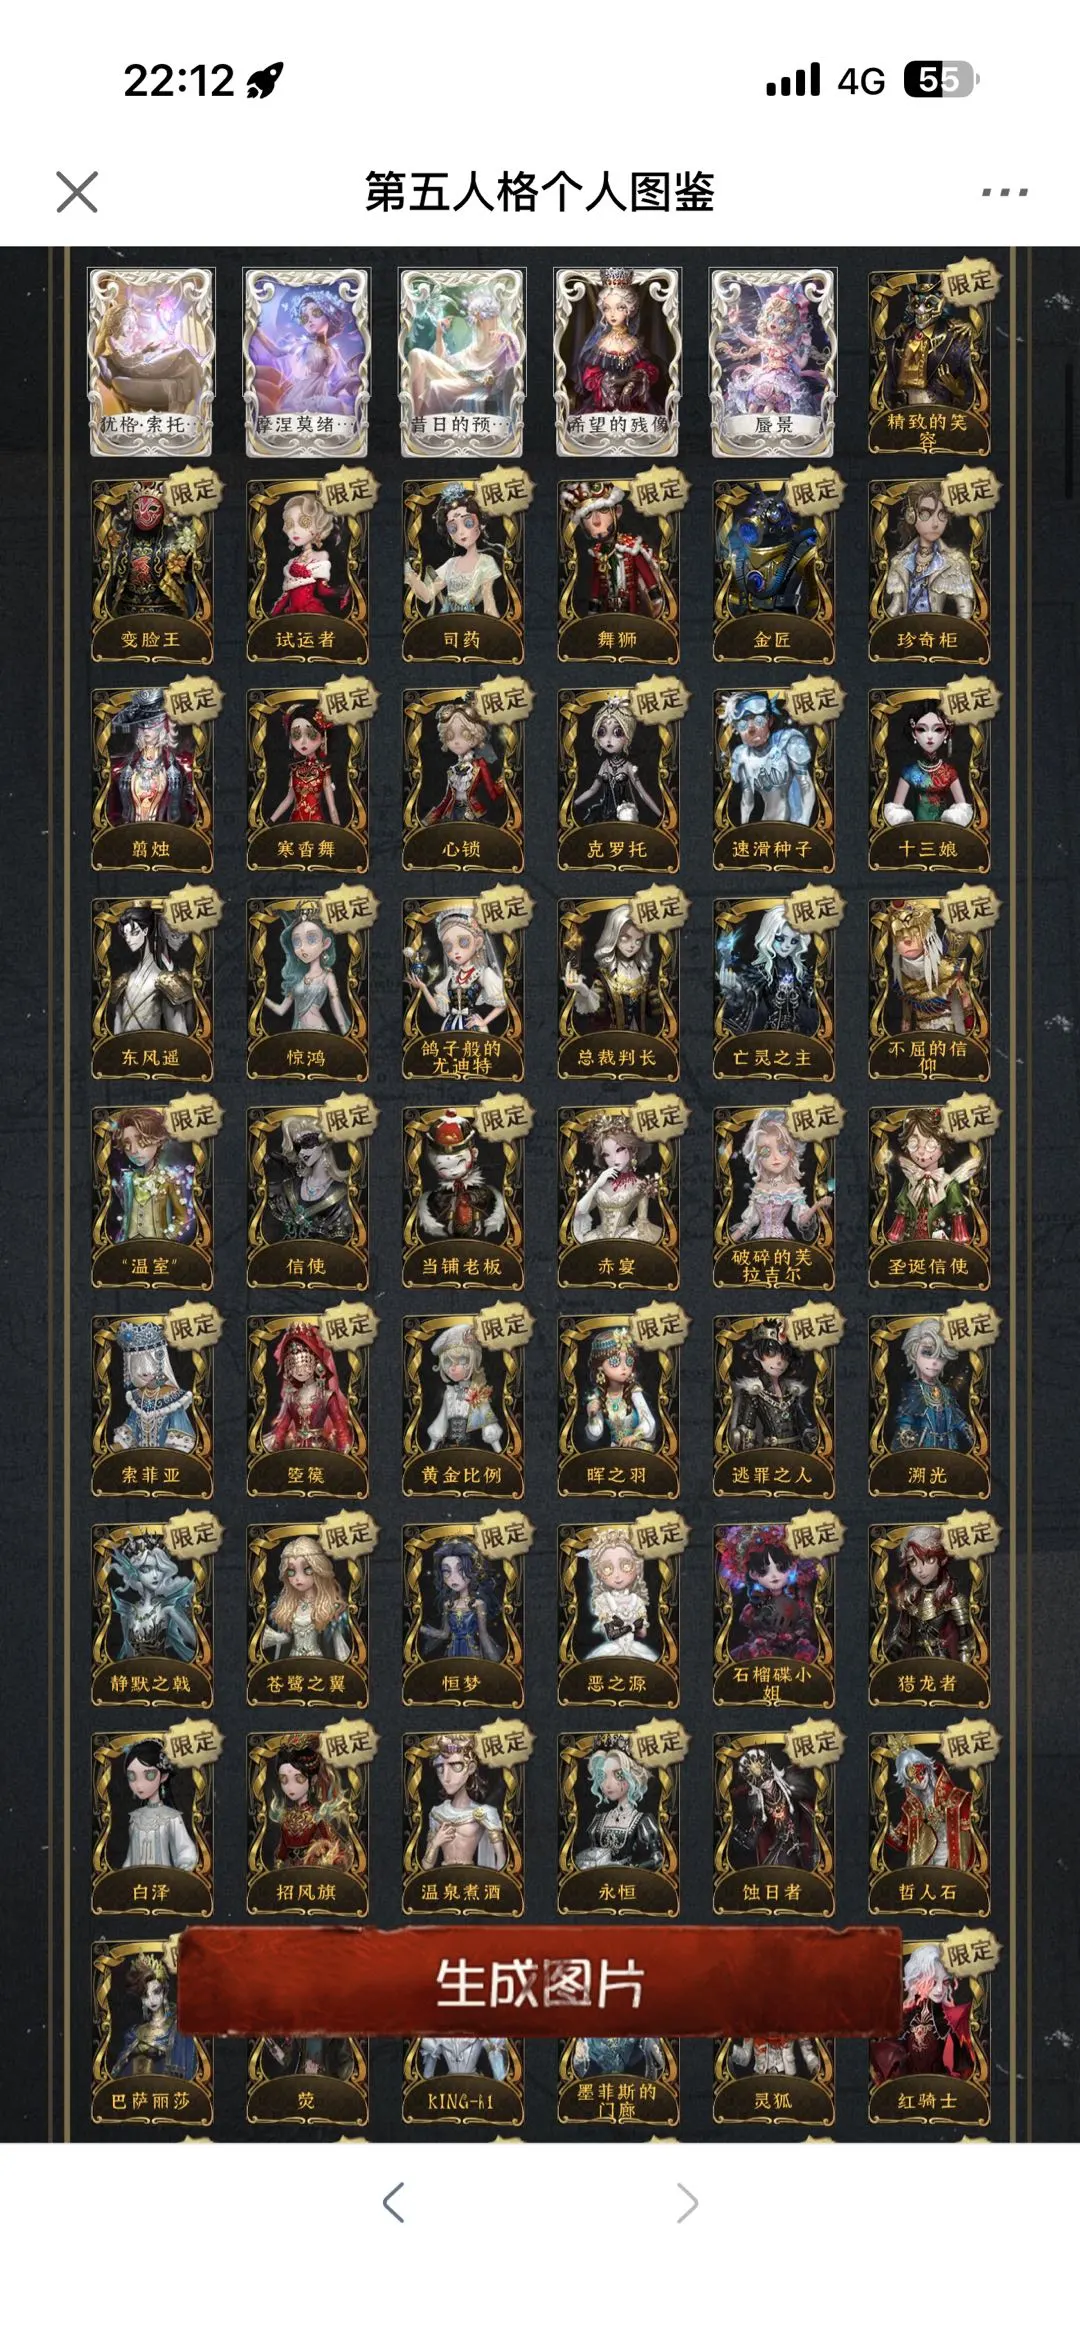
Task: Select the 蜃景 costume card
Action: [772, 362]
